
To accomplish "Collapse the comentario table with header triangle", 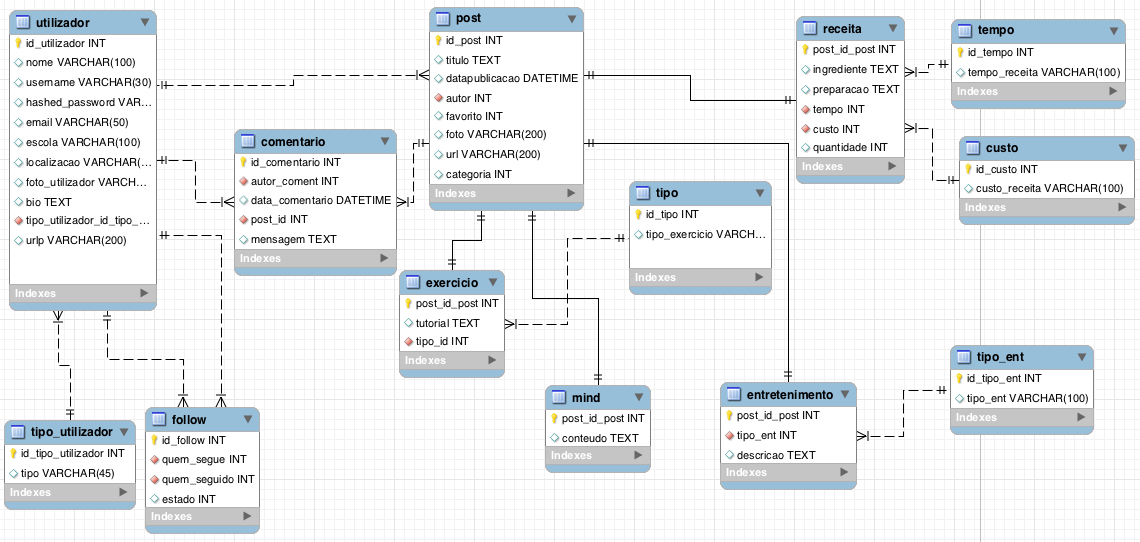I will 385,142.
